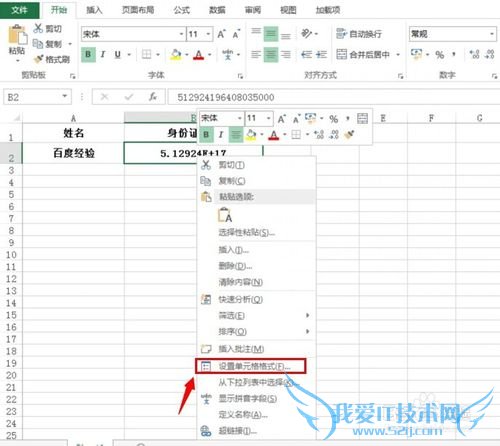Switch to the Data (数据) tab
This screenshot has height=446, width=500.
coord(217,10)
